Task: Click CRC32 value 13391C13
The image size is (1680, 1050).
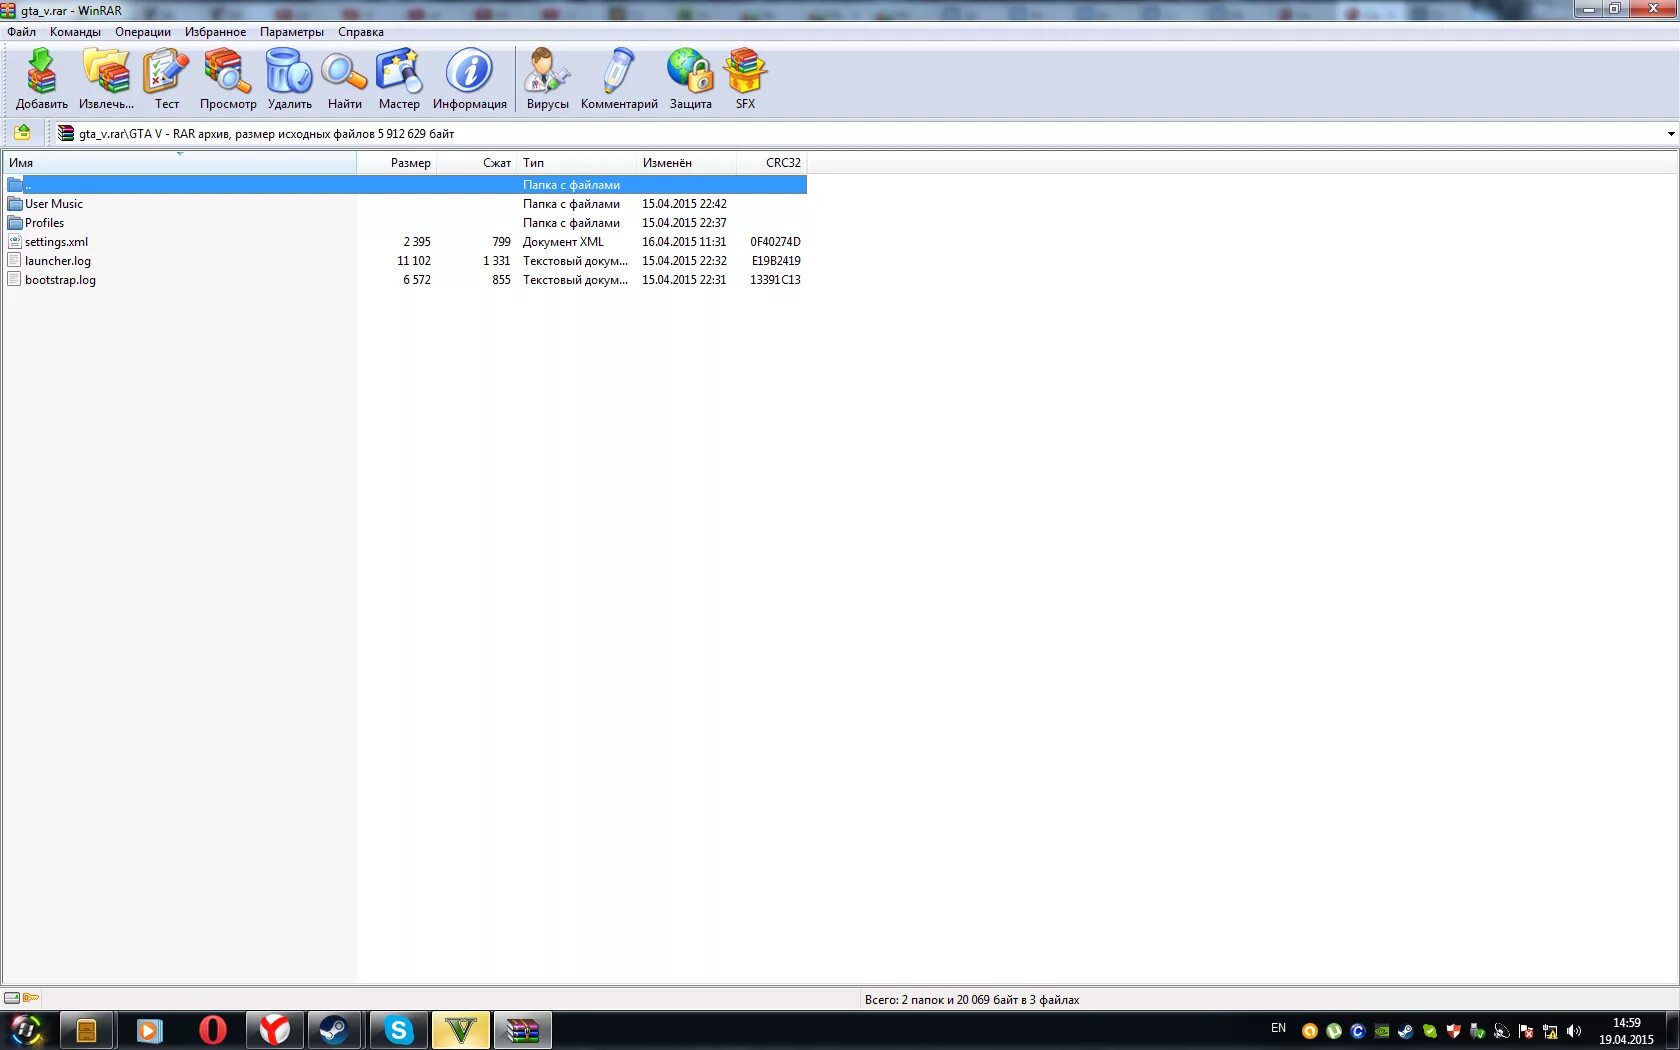Action: pyautogui.click(x=775, y=280)
